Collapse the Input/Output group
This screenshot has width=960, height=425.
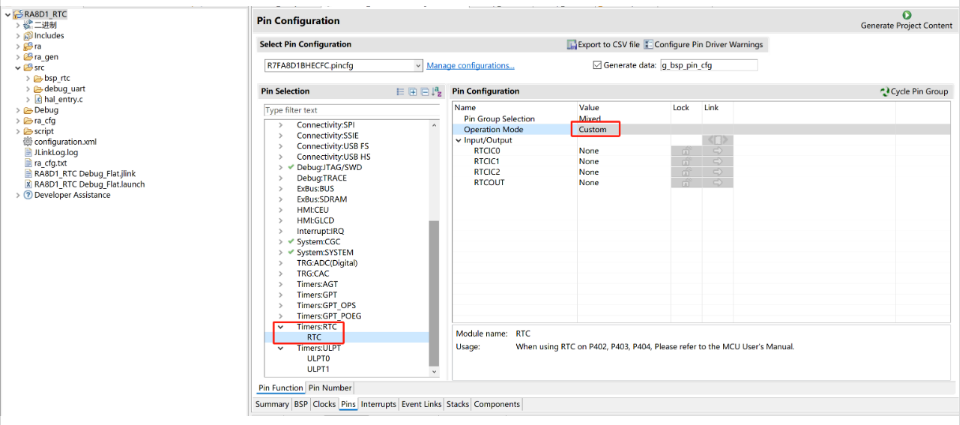pyautogui.click(x=458, y=140)
